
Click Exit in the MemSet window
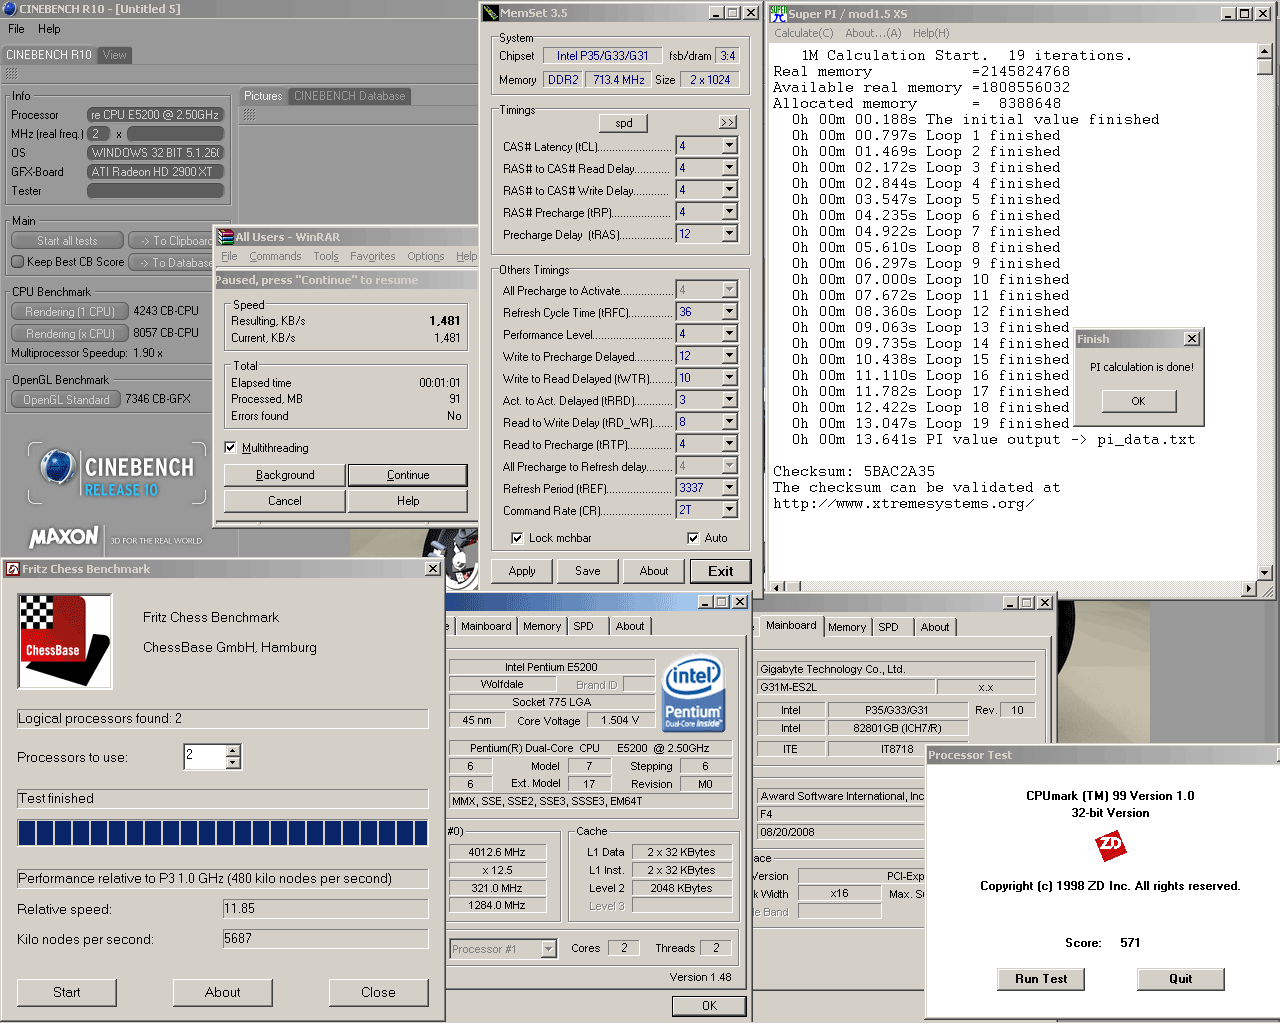click(721, 571)
